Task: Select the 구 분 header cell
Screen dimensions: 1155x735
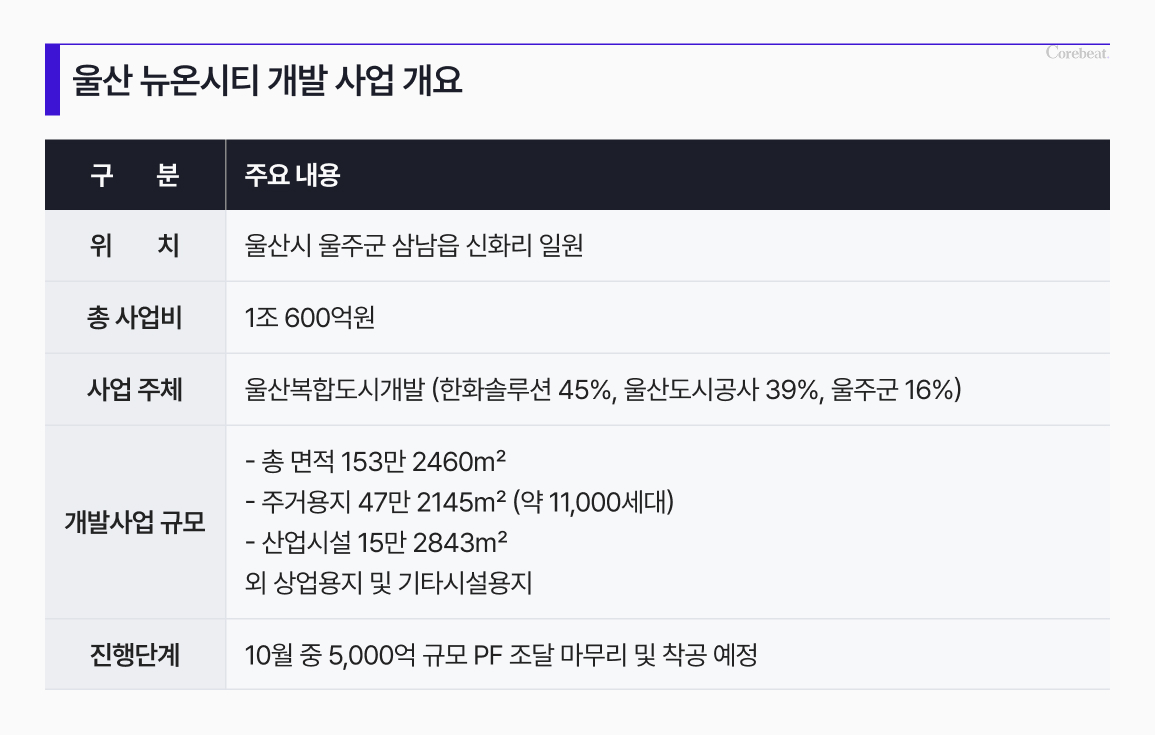Action: coord(135,175)
